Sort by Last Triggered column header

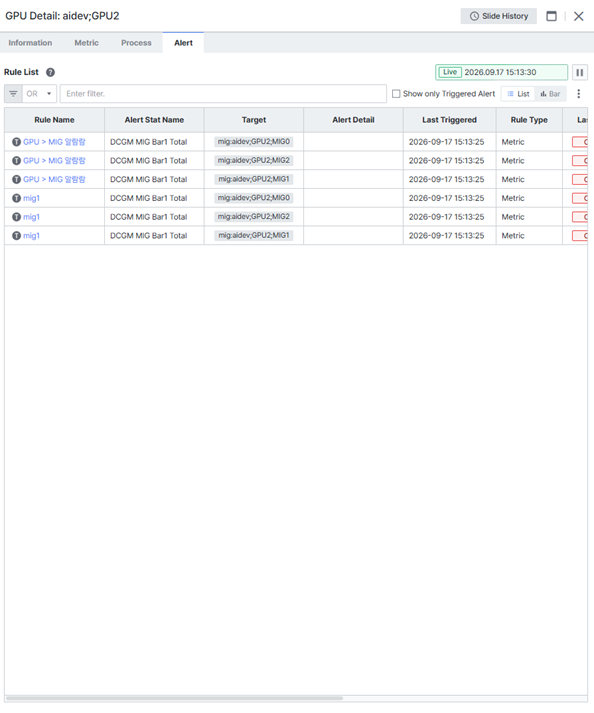coord(449,120)
